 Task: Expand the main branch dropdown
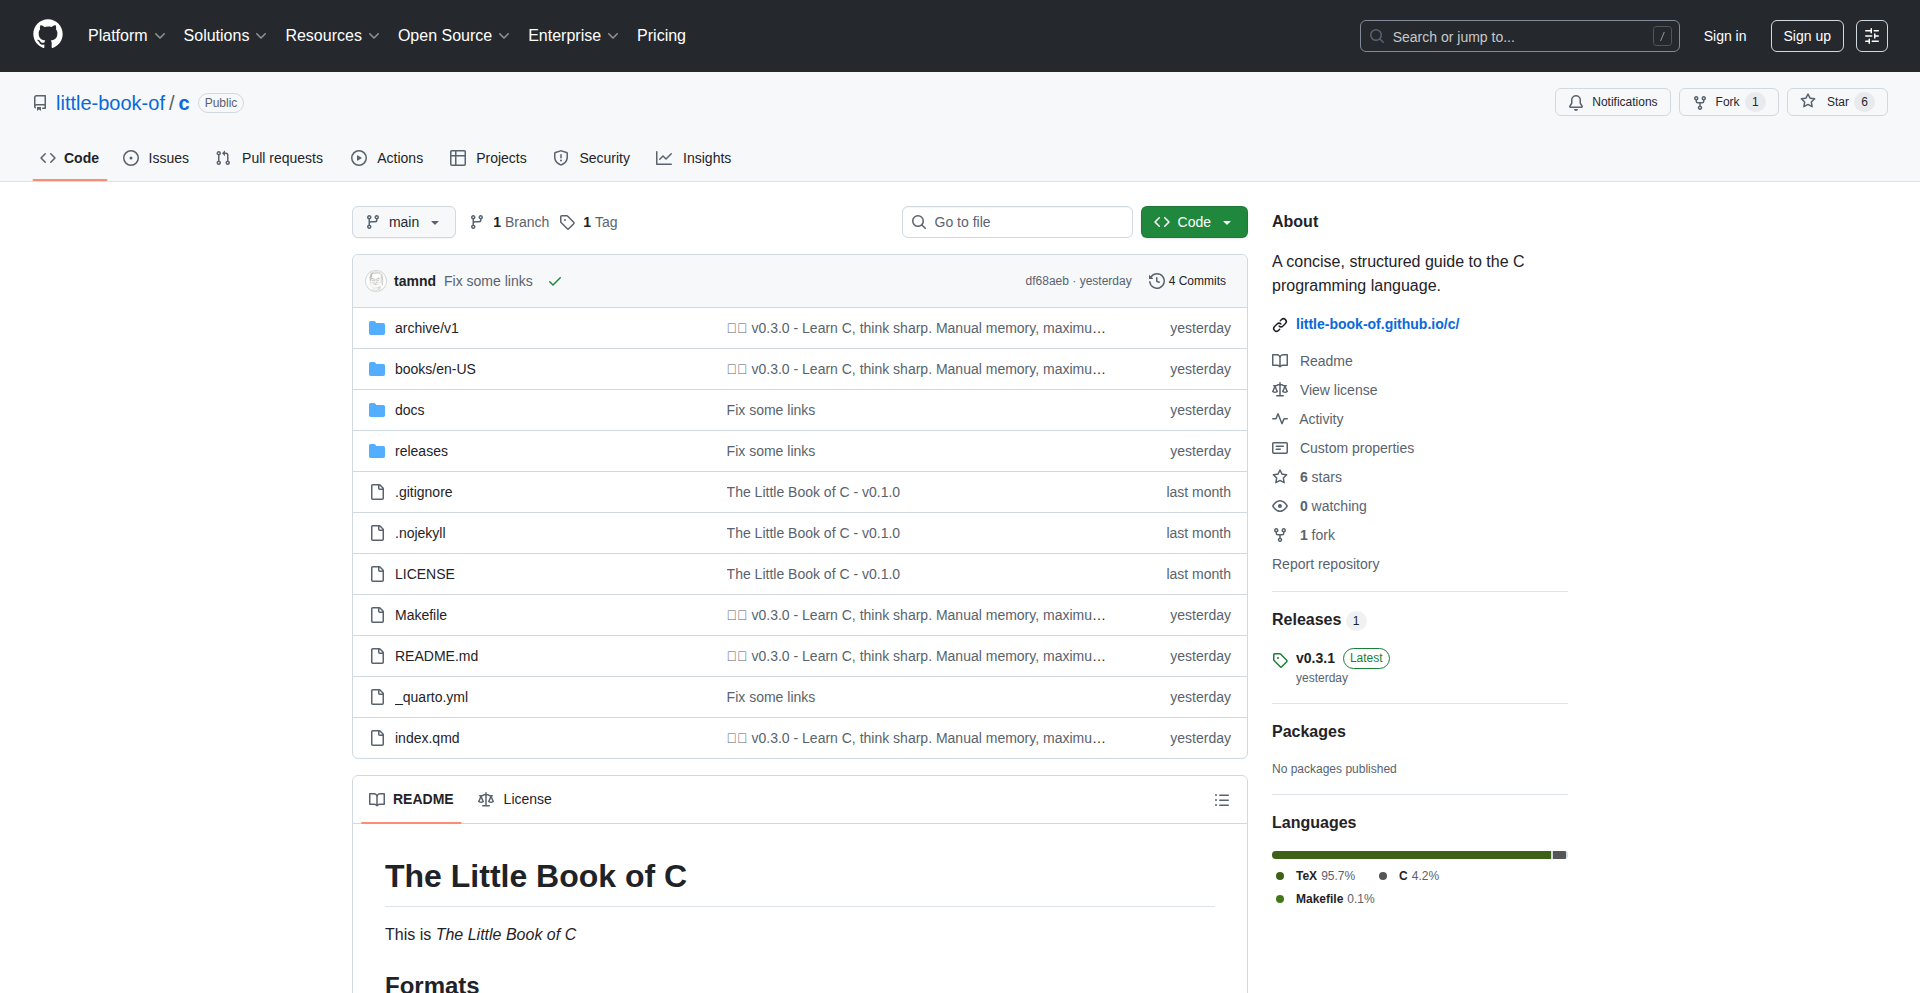[x=403, y=222]
